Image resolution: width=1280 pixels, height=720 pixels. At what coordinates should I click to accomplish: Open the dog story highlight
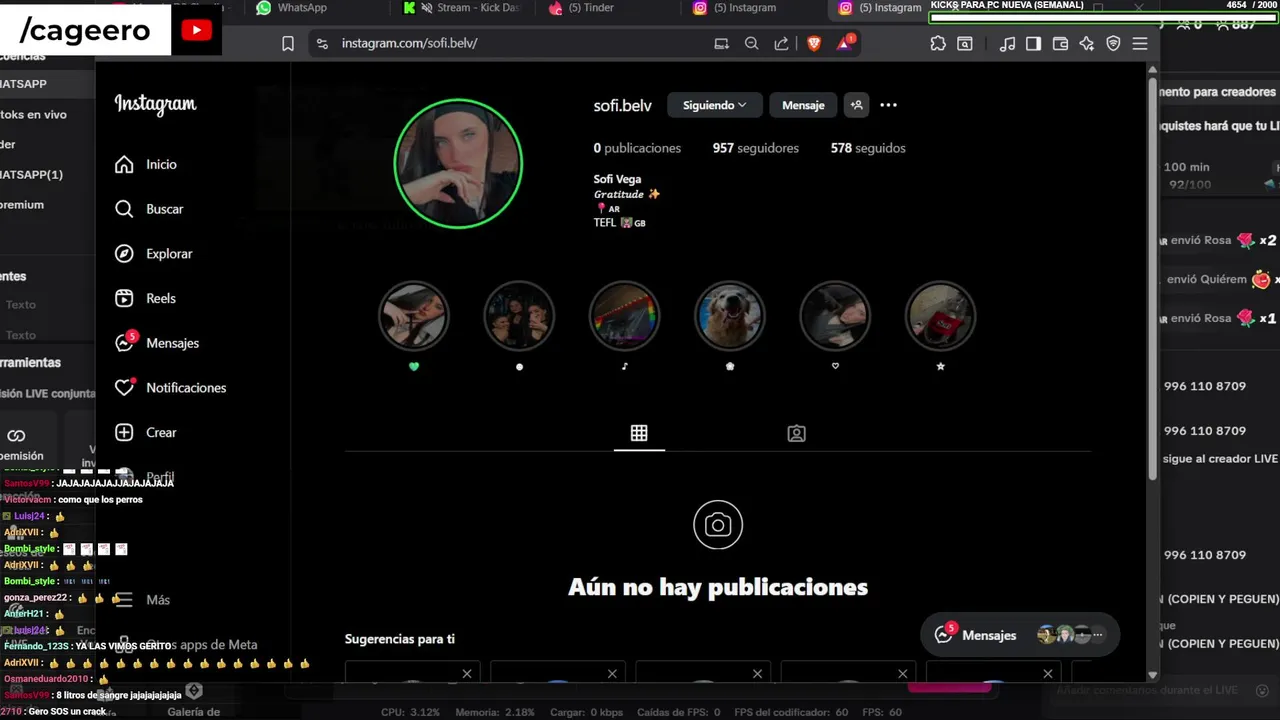730,316
